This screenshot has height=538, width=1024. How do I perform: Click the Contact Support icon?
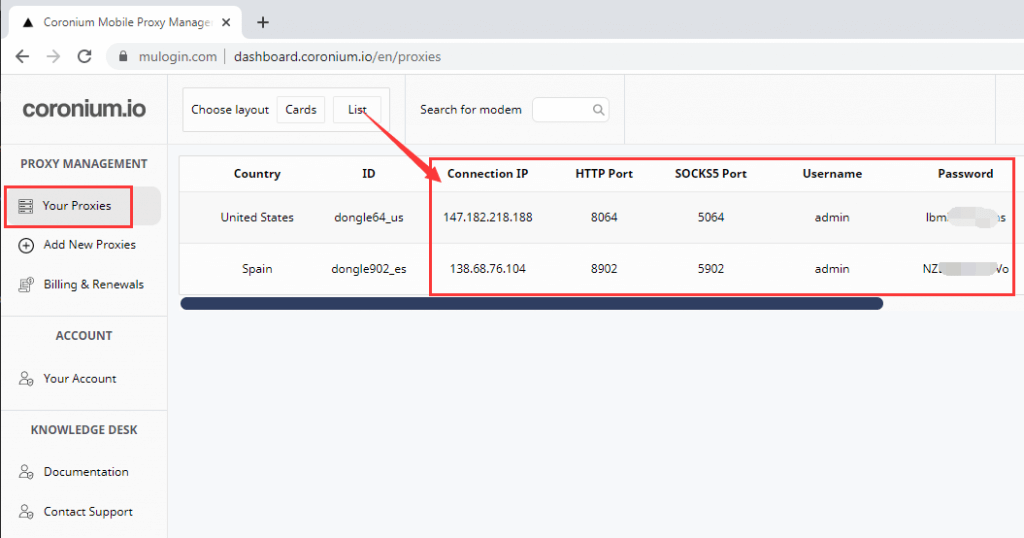coord(26,512)
